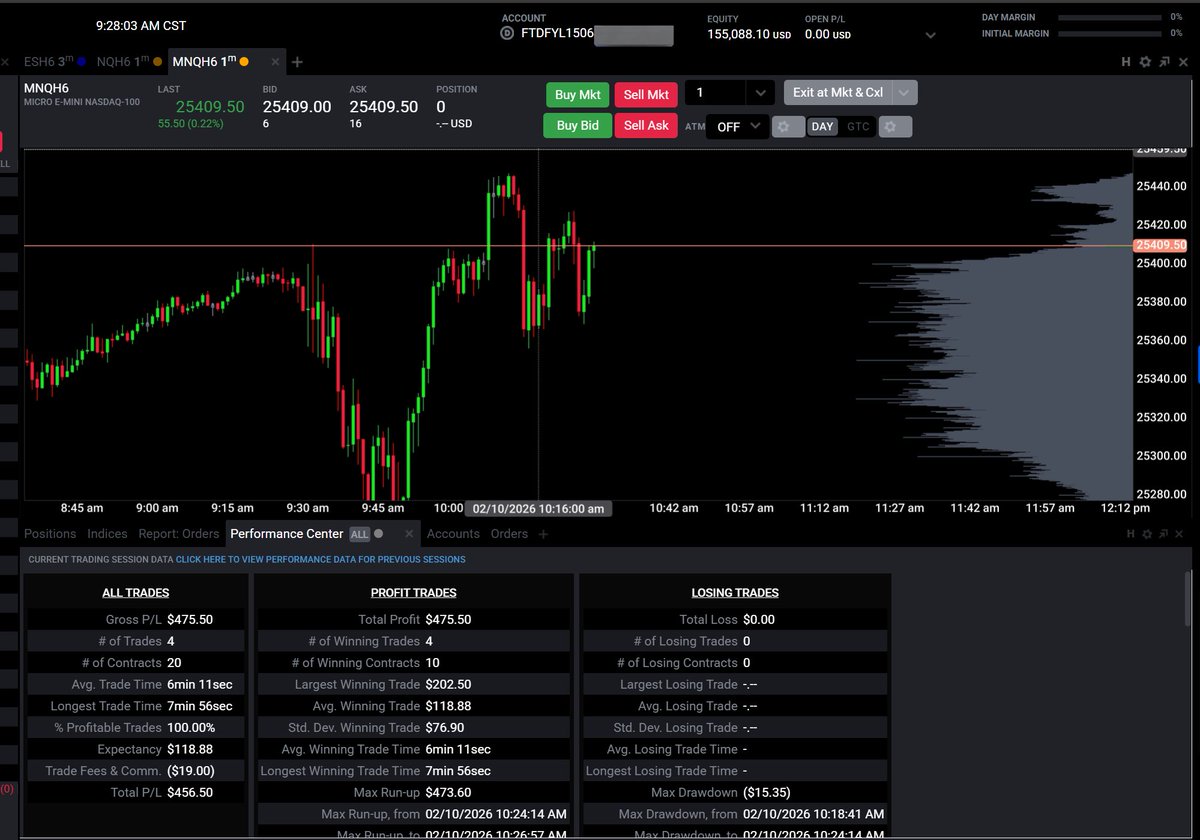Image resolution: width=1200 pixels, height=840 pixels.
Task: Click the Total P/L value $456.50
Action: pos(190,792)
